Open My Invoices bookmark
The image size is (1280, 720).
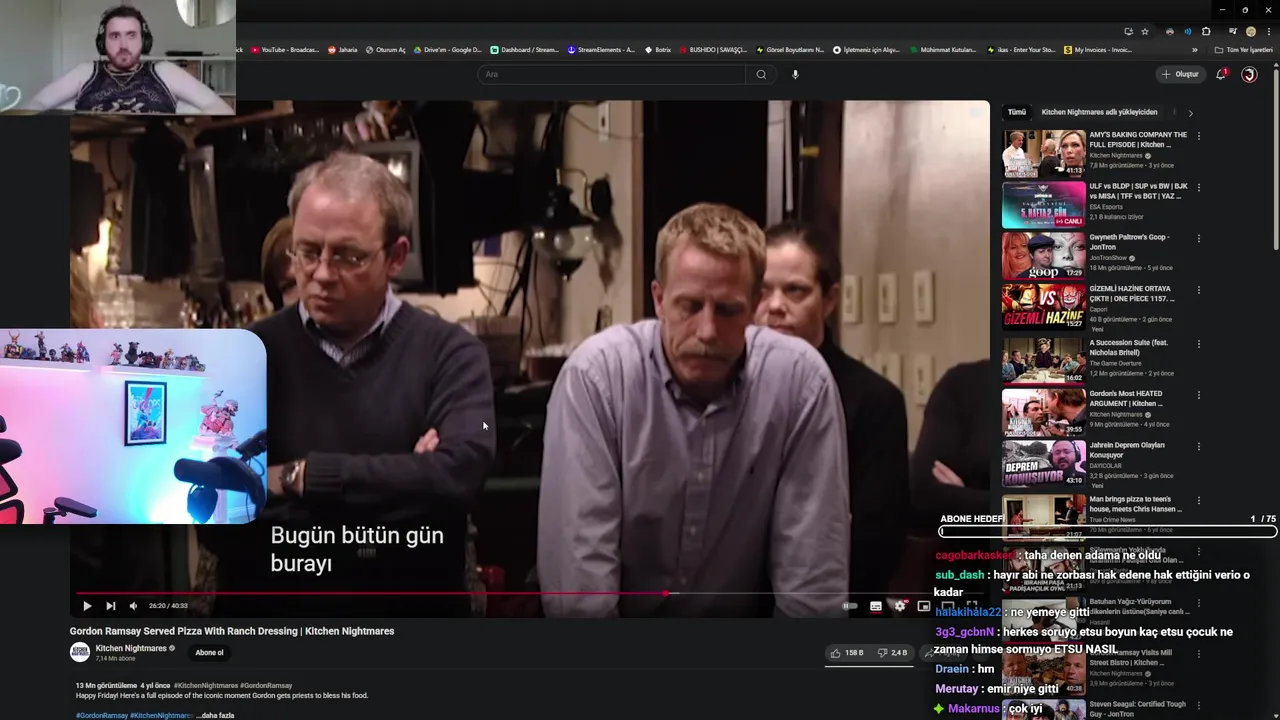(x=1098, y=50)
